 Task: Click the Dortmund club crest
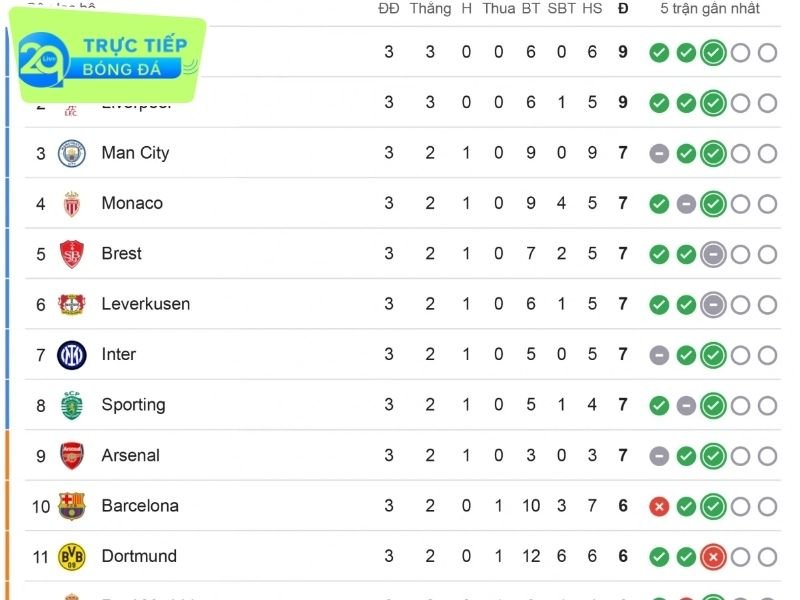point(71,557)
